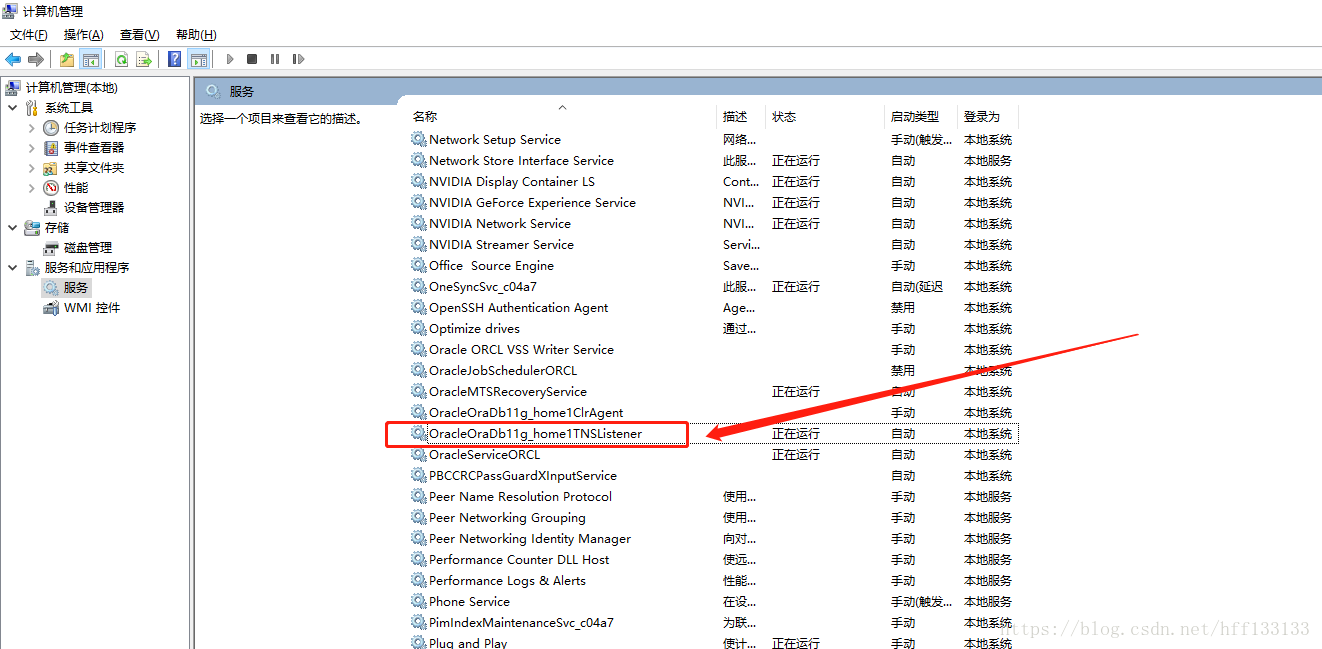Select the OracleJobSchedulerORCL service name
Screen dimensions: 1322x649
[503, 370]
